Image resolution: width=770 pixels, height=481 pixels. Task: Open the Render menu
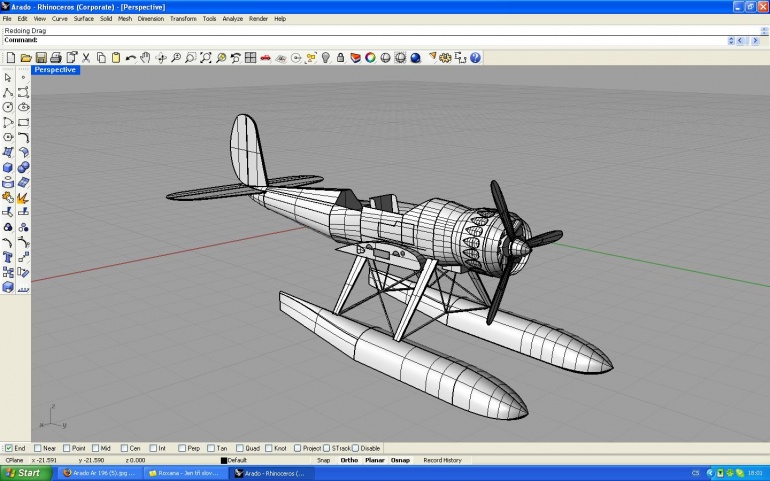258,19
